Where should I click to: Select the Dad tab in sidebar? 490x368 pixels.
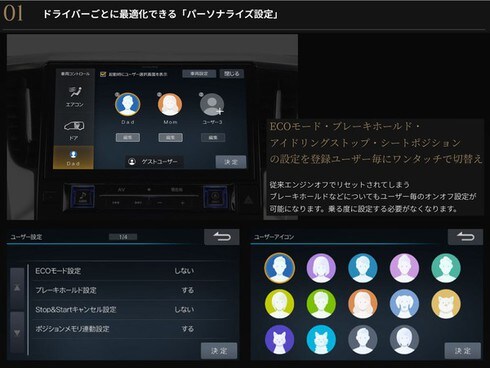click(x=73, y=158)
